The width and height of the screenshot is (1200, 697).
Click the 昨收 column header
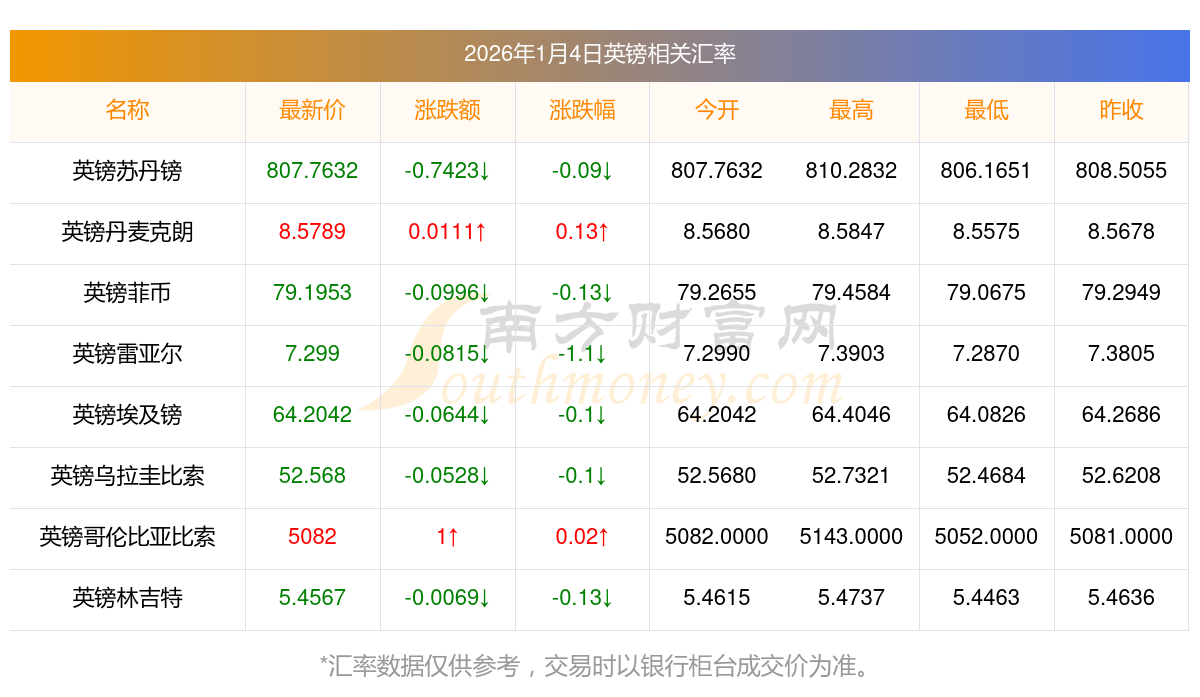tap(1121, 111)
